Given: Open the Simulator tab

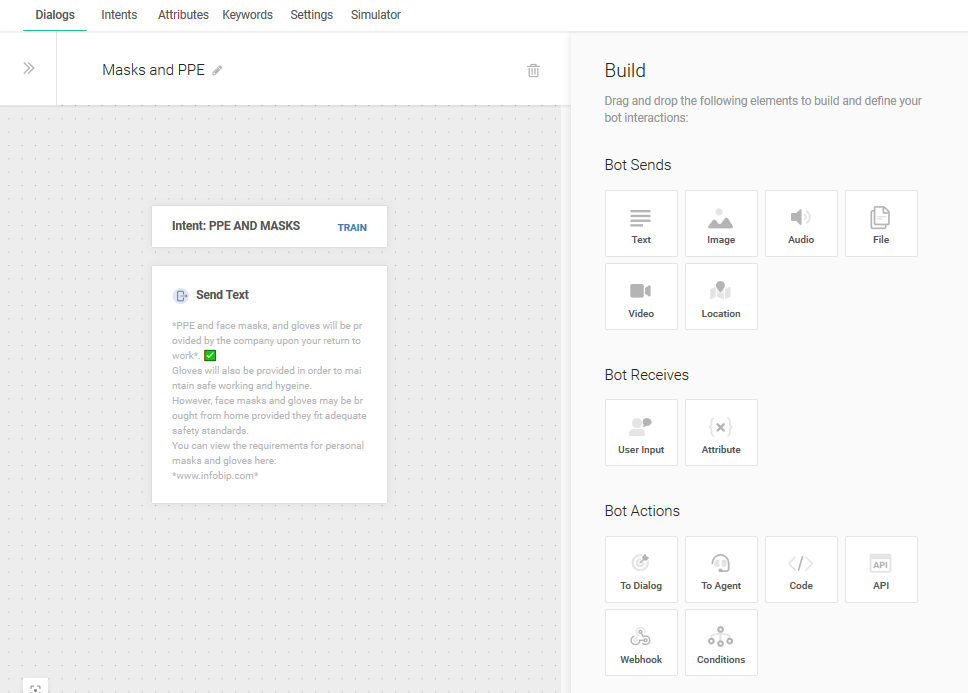Looking at the screenshot, I should pos(376,15).
